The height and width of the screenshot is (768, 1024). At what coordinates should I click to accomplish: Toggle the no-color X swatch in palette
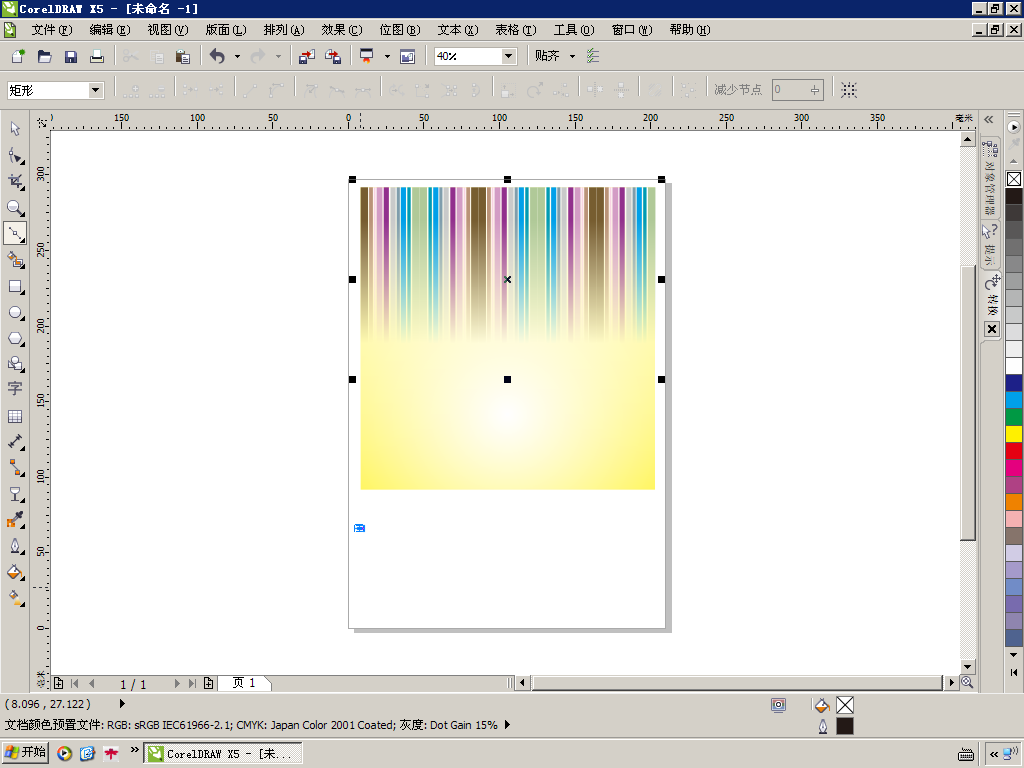point(1013,179)
